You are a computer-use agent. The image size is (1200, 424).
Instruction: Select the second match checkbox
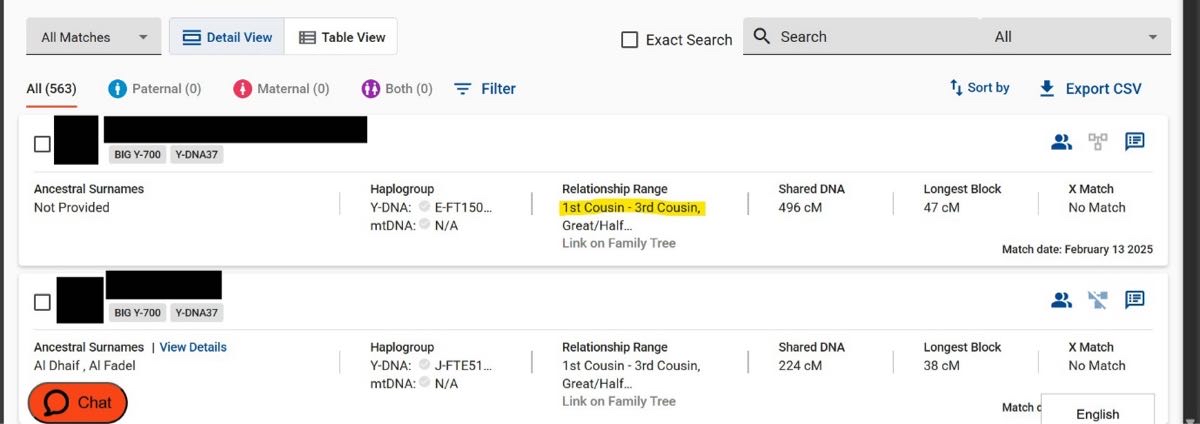[42, 301]
